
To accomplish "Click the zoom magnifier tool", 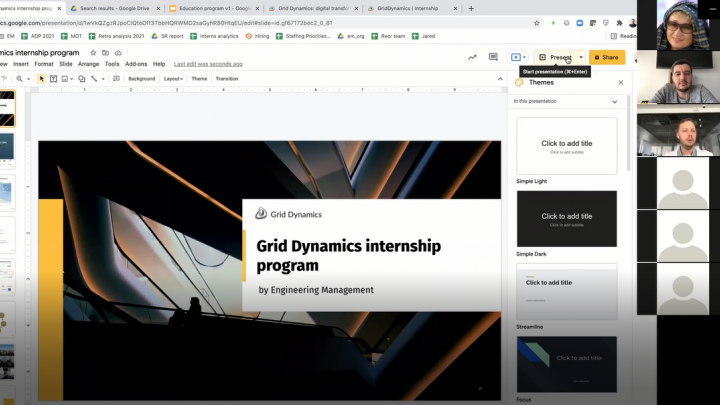I will coord(19,79).
